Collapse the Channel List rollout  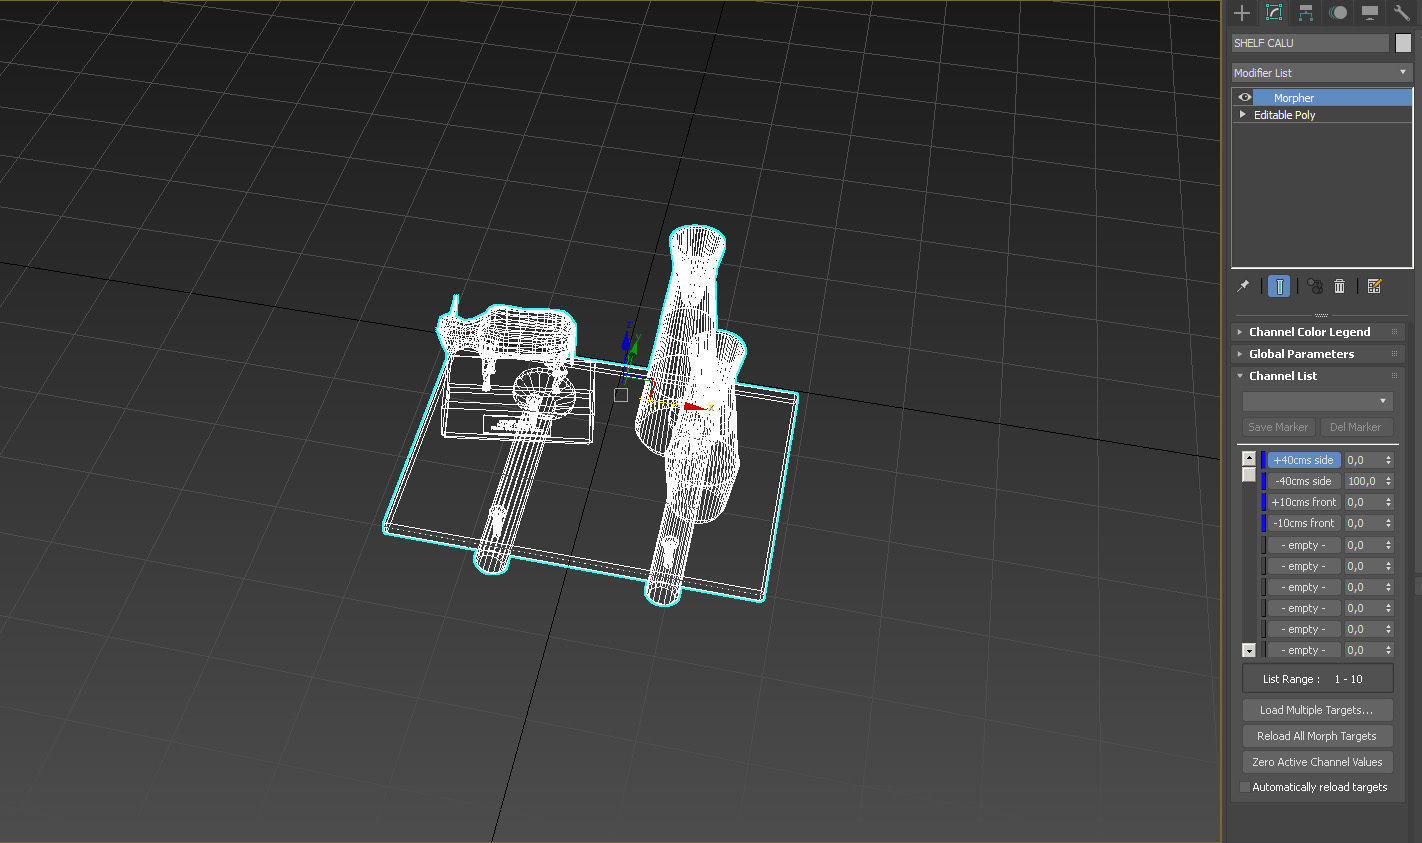(1318, 376)
